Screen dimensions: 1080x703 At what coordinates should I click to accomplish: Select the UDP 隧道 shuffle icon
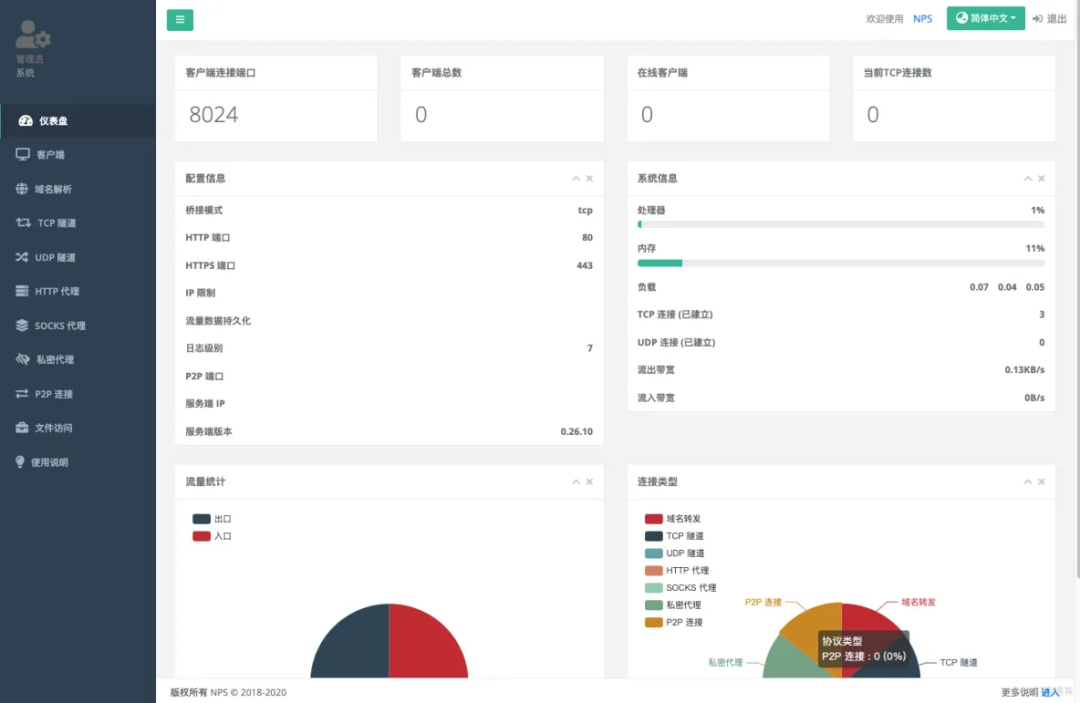22,257
